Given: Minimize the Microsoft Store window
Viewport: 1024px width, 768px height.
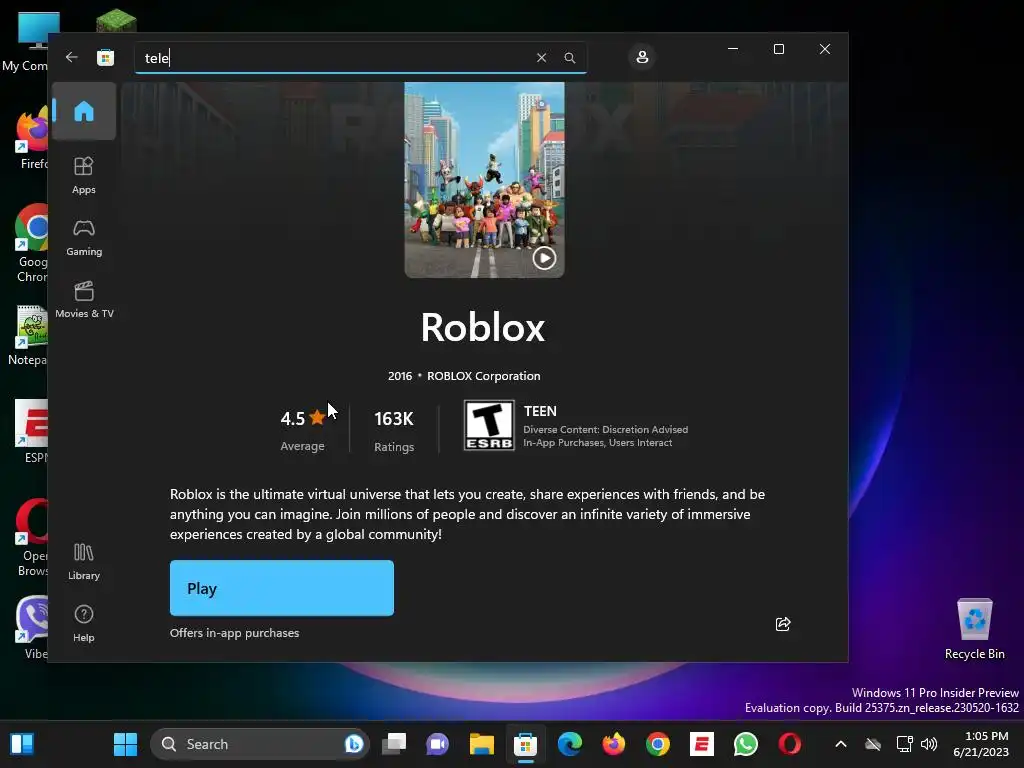Looking at the screenshot, I should point(733,49).
